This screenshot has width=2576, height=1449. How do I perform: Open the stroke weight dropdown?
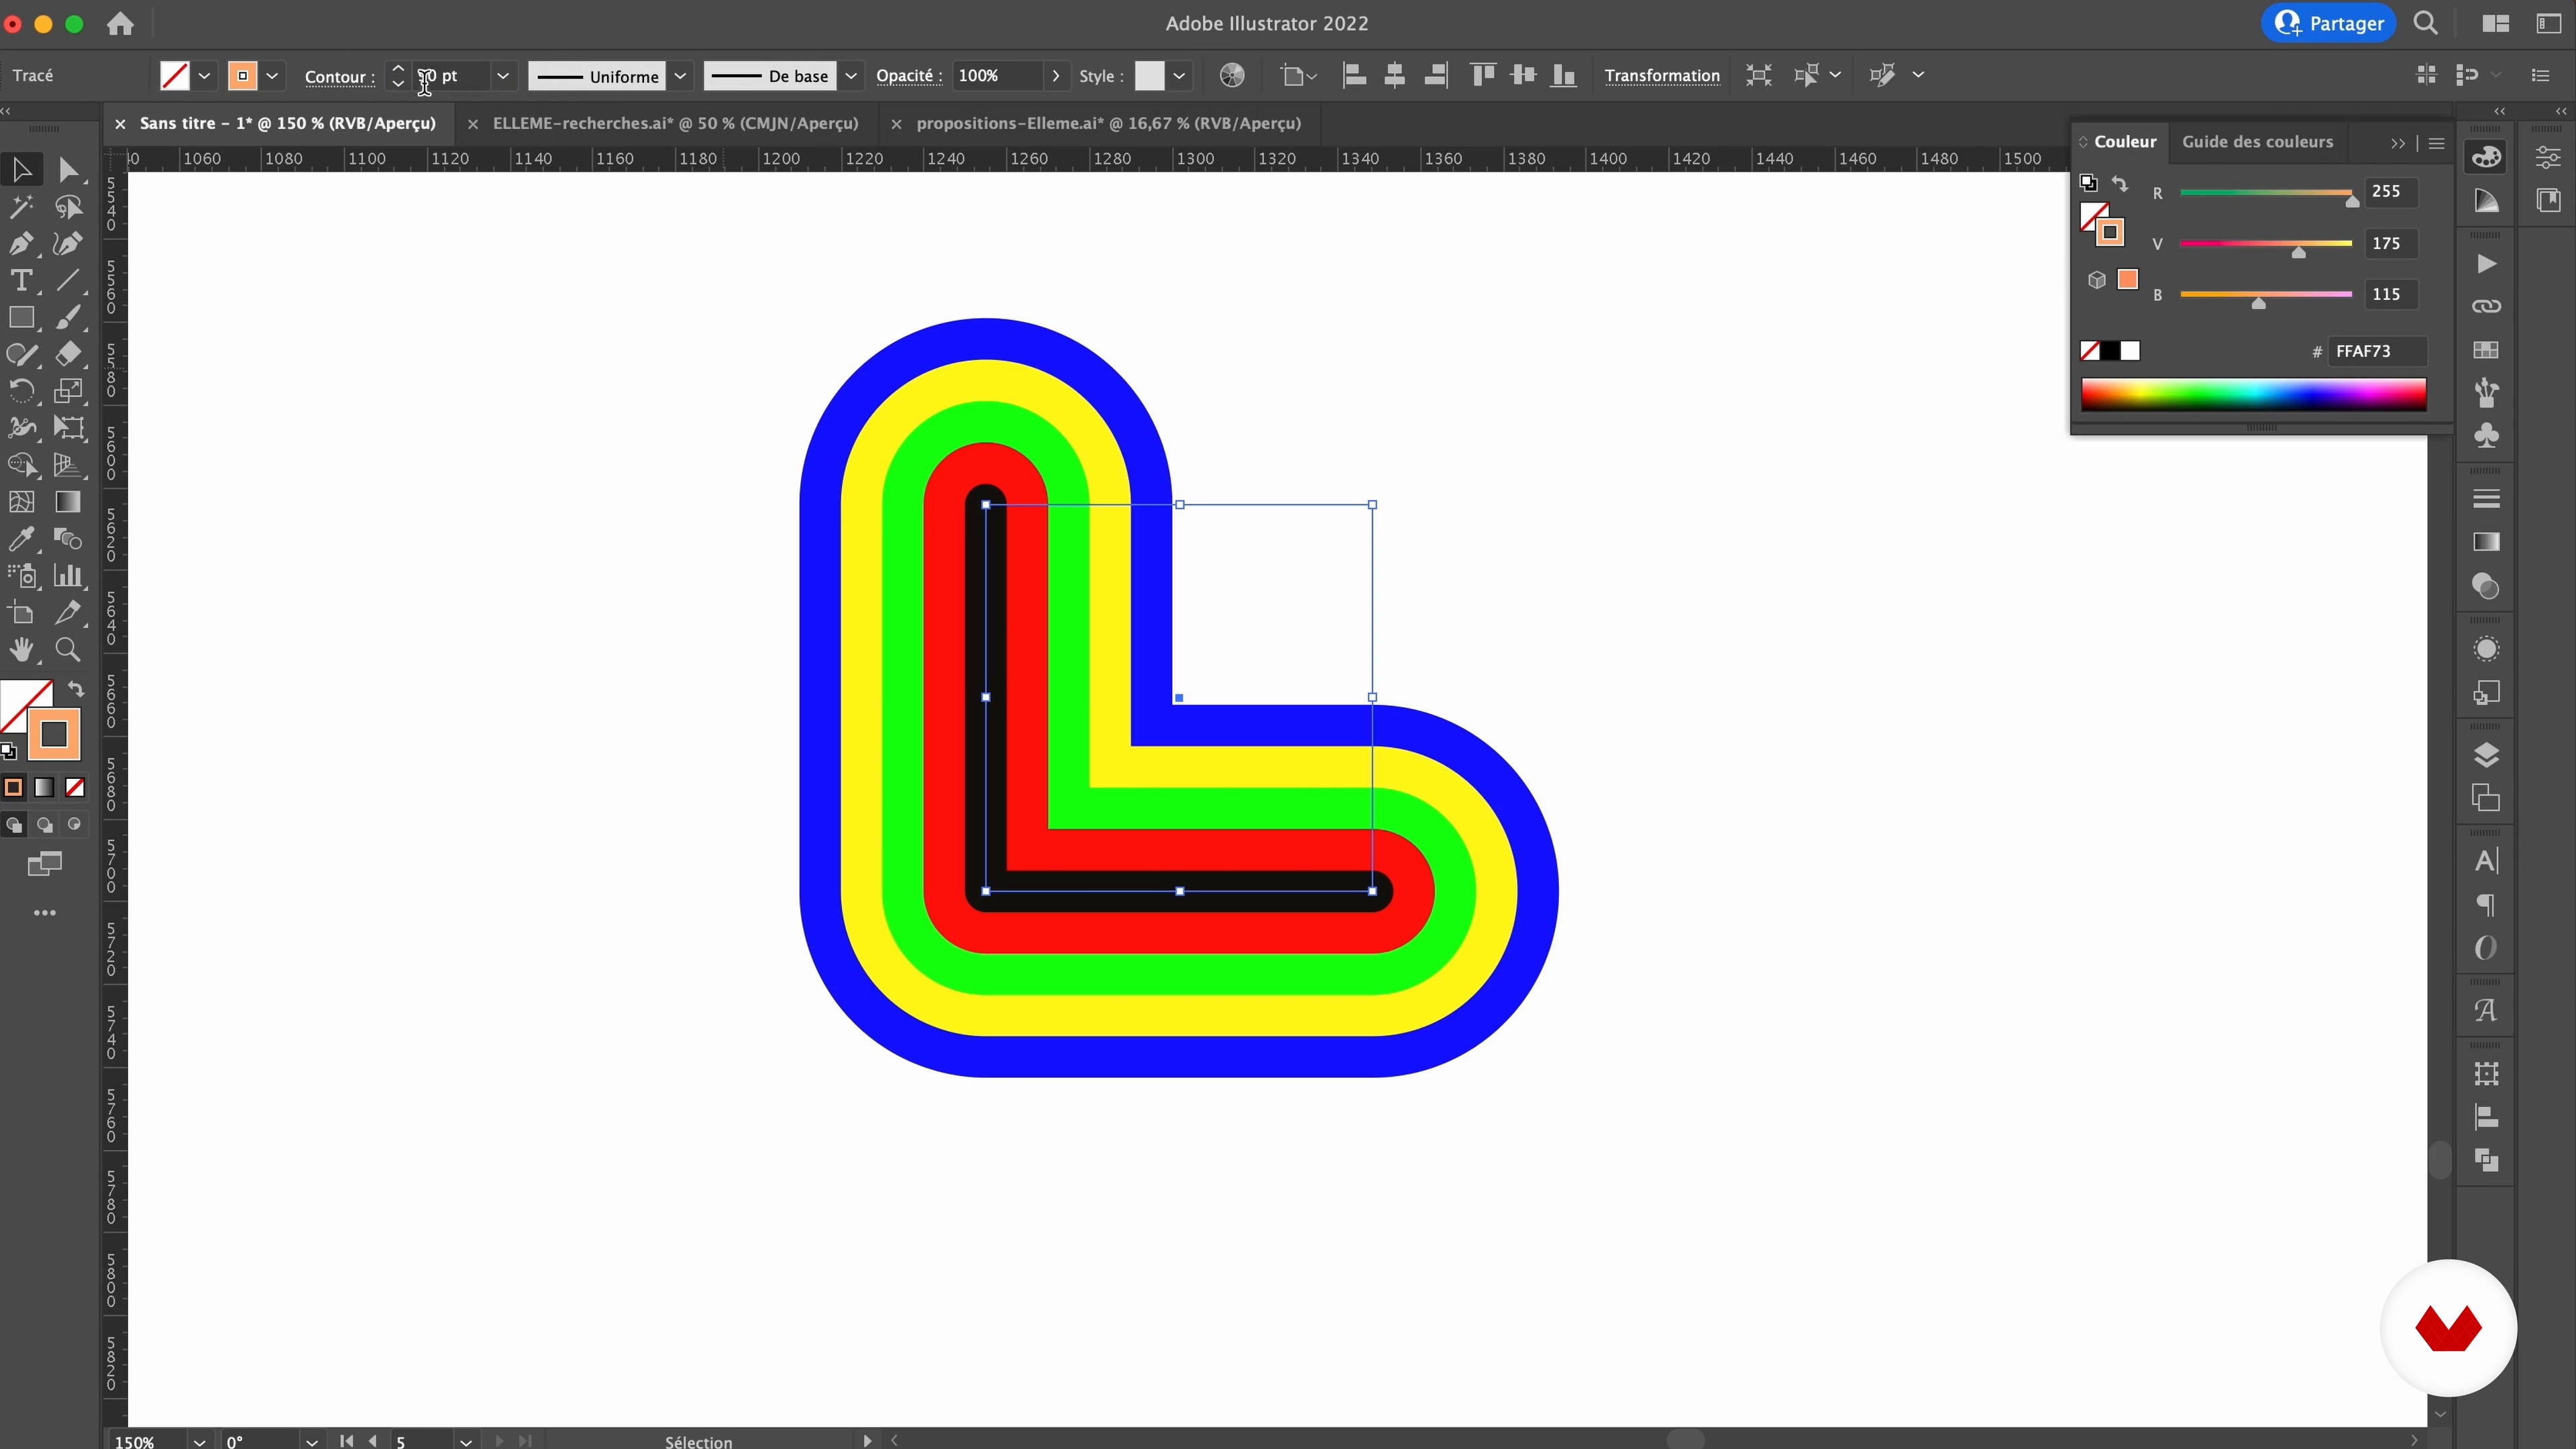click(x=503, y=76)
